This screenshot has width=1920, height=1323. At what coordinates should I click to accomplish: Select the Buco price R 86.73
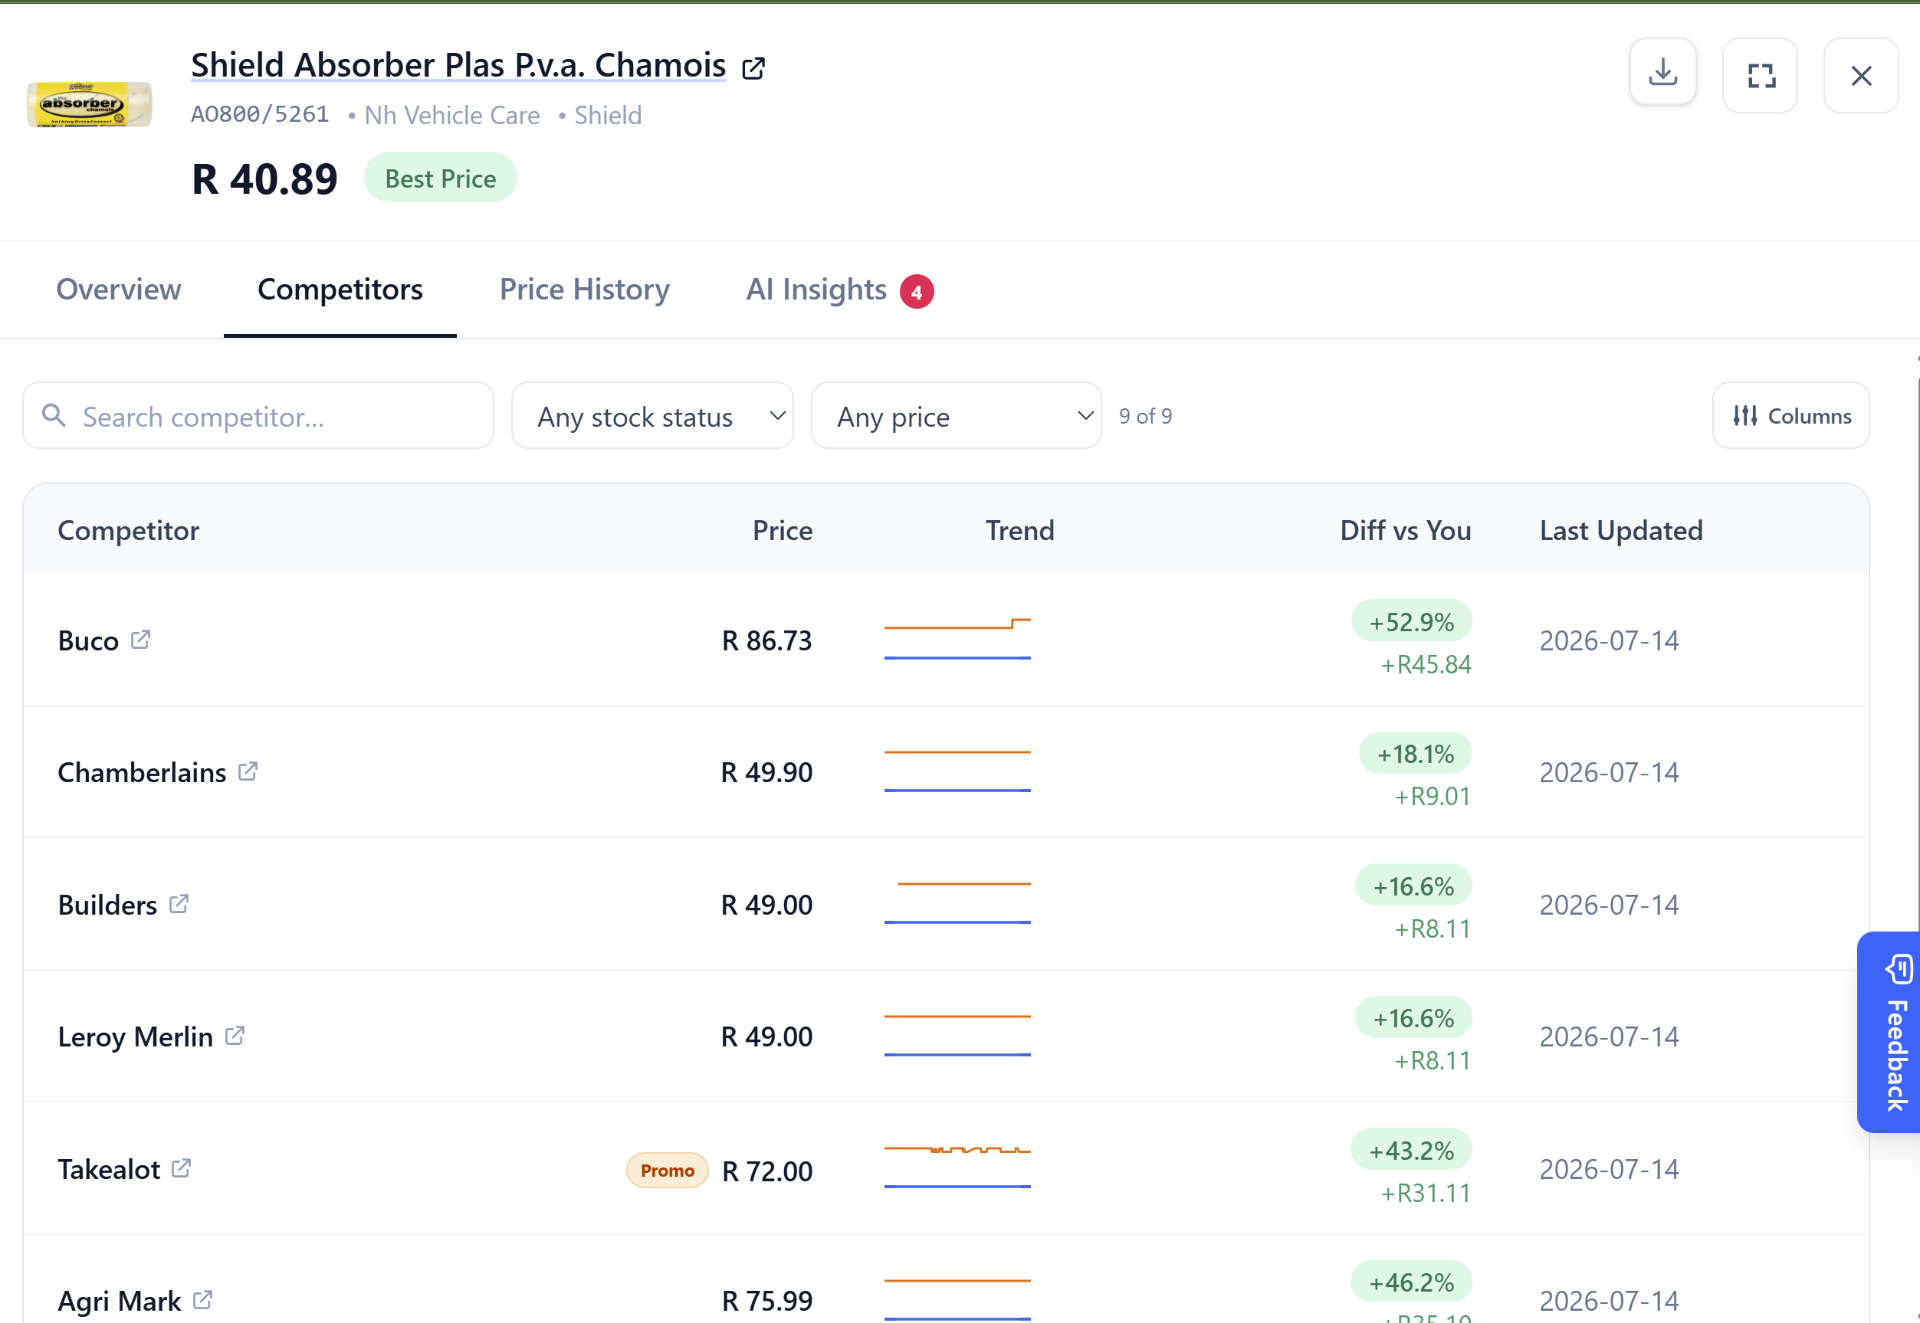[x=767, y=640]
